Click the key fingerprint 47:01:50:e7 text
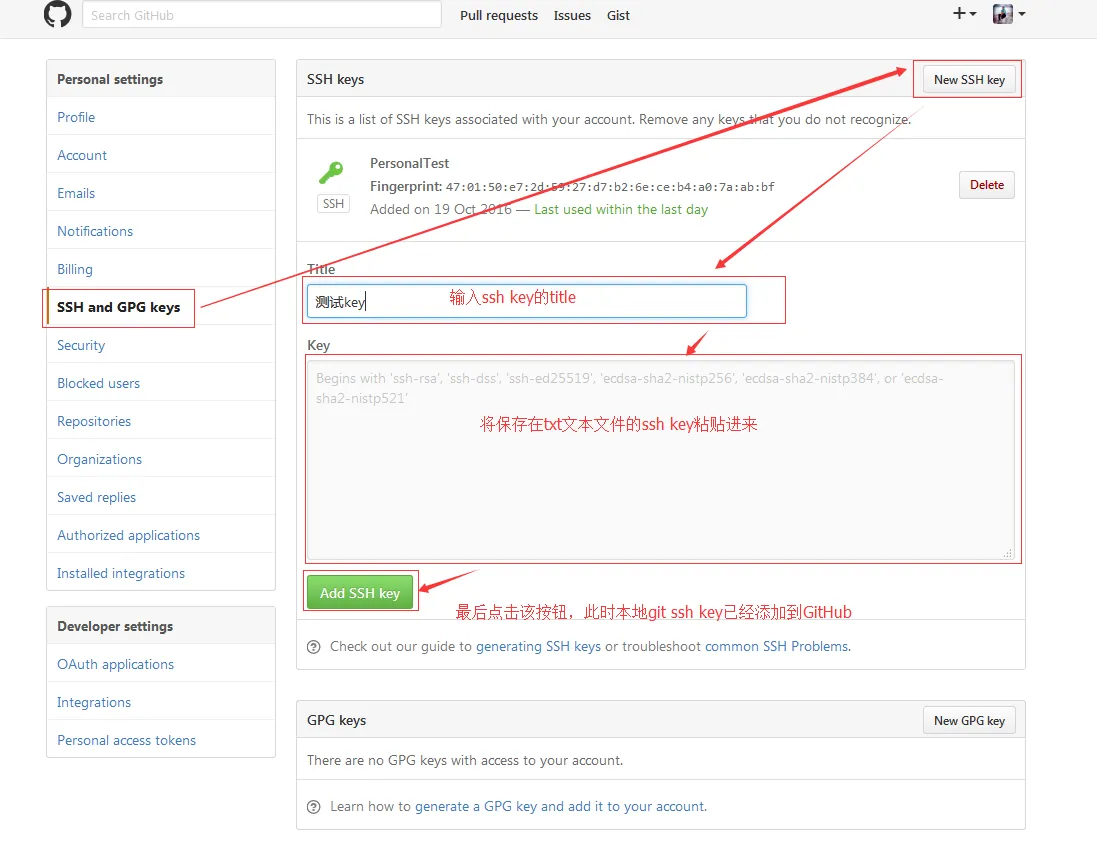 [610, 187]
